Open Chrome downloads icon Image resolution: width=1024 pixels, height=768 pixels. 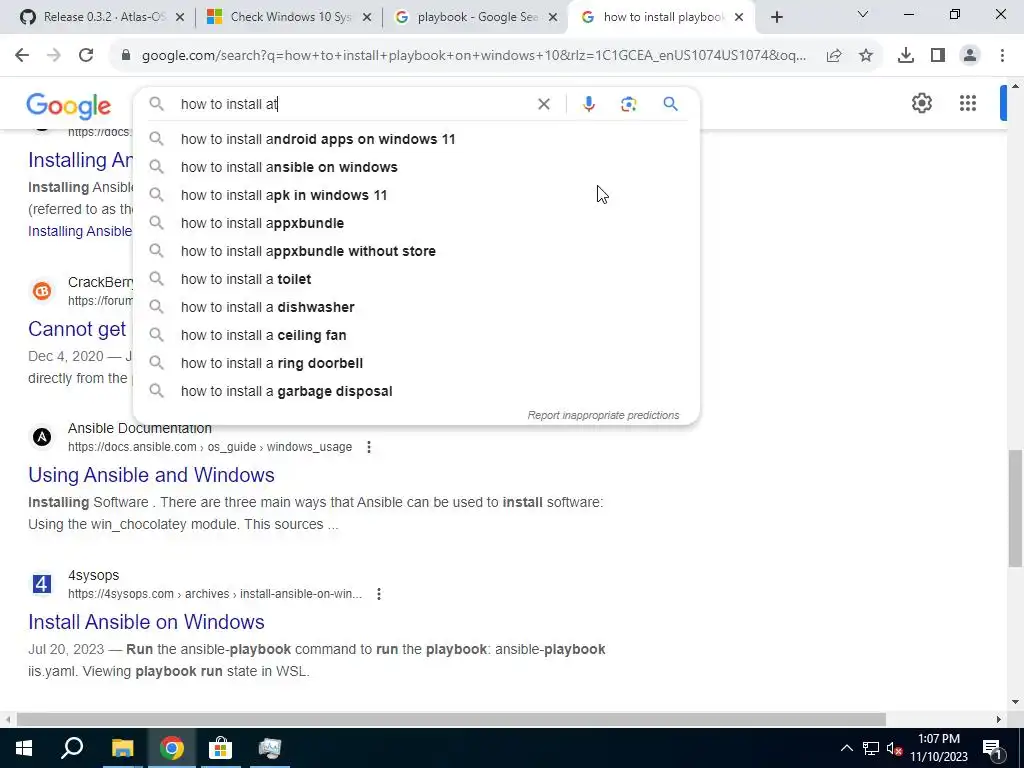[906, 56]
